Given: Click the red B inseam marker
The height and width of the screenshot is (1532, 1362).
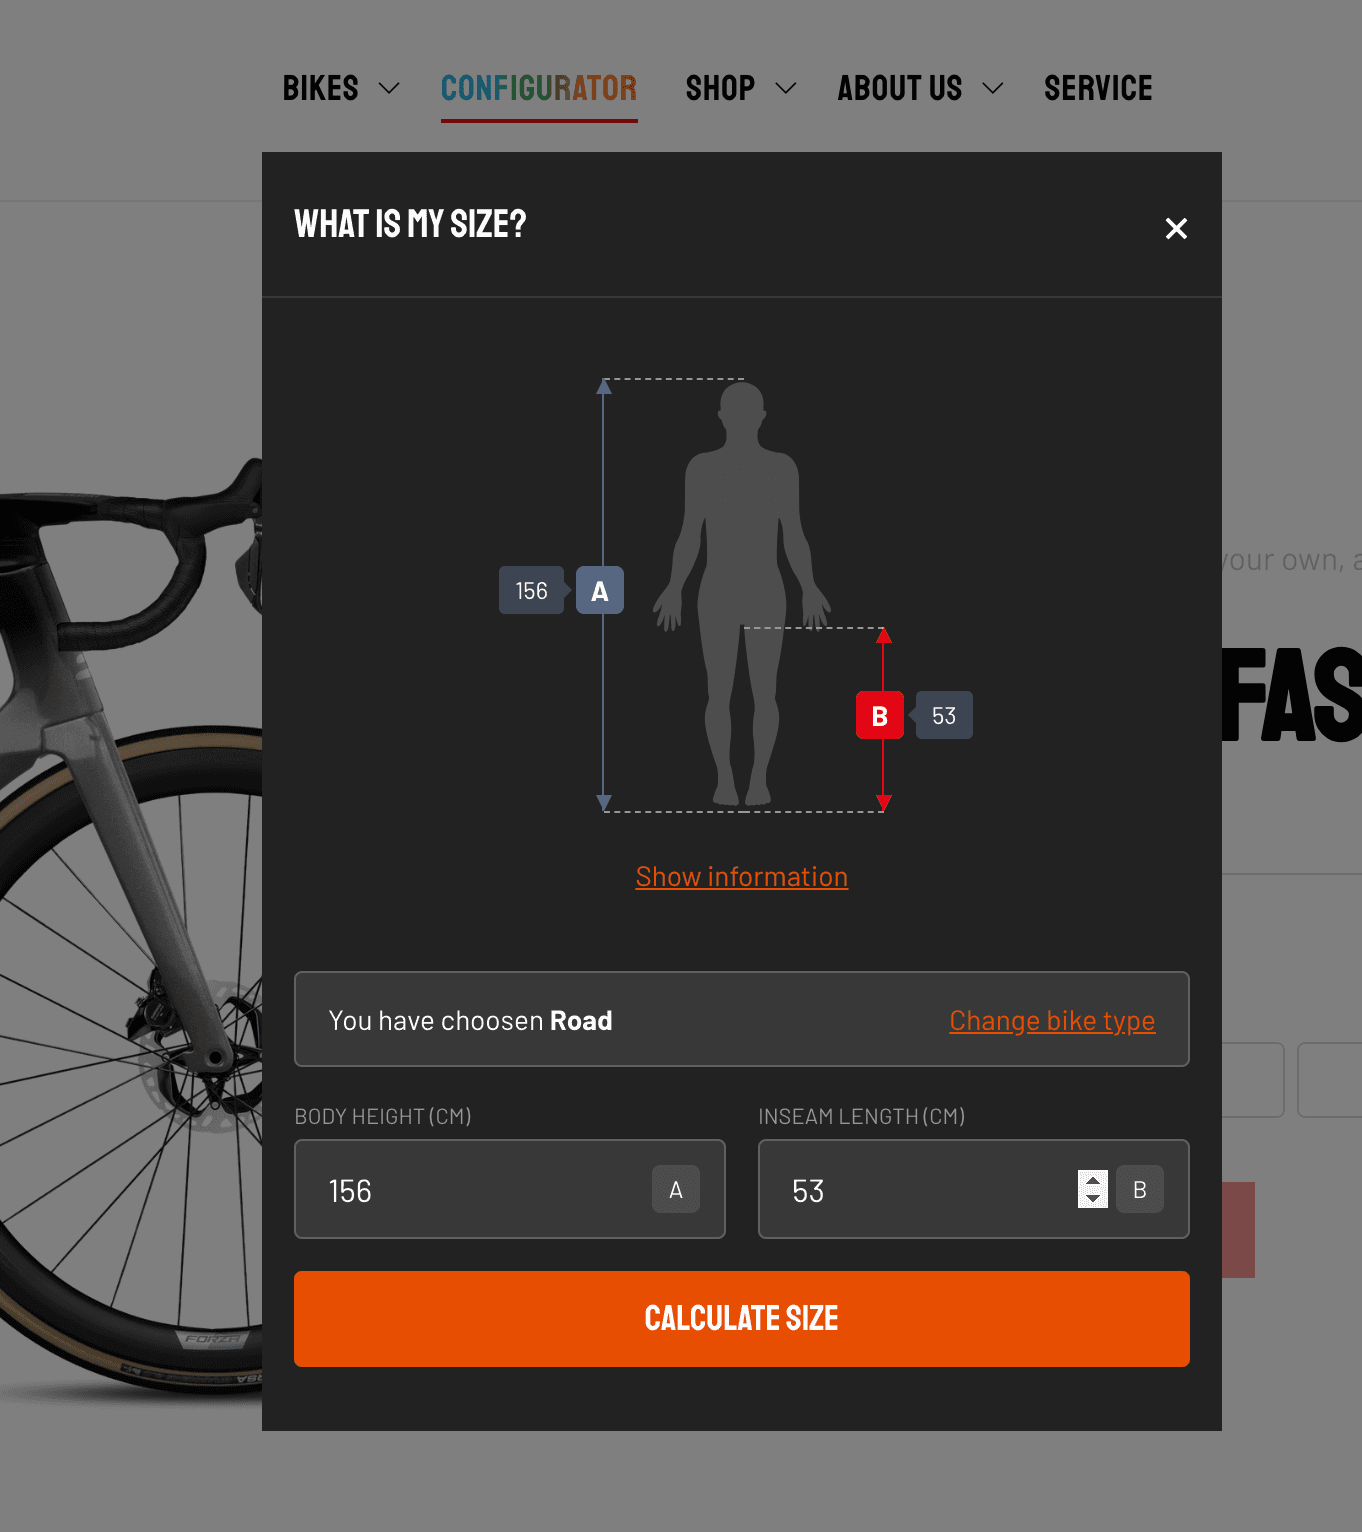Looking at the screenshot, I should coord(880,715).
